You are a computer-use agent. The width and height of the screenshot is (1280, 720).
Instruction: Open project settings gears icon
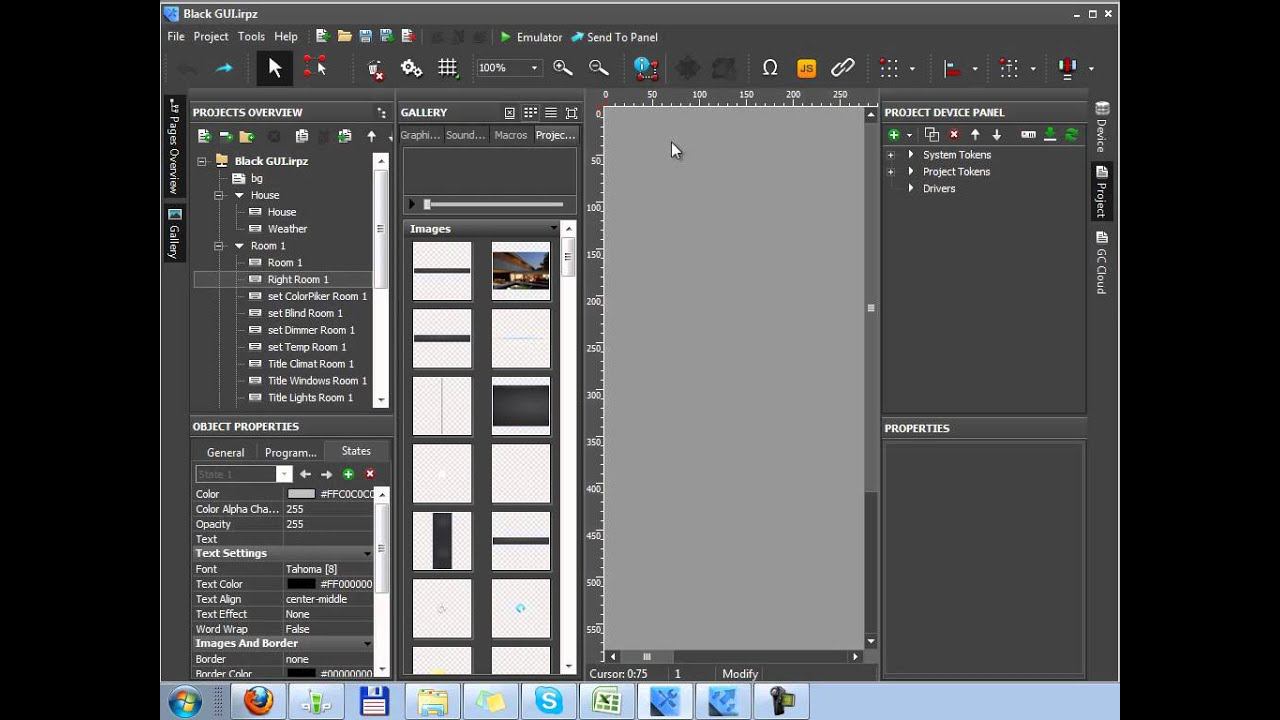[x=411, y=68]
